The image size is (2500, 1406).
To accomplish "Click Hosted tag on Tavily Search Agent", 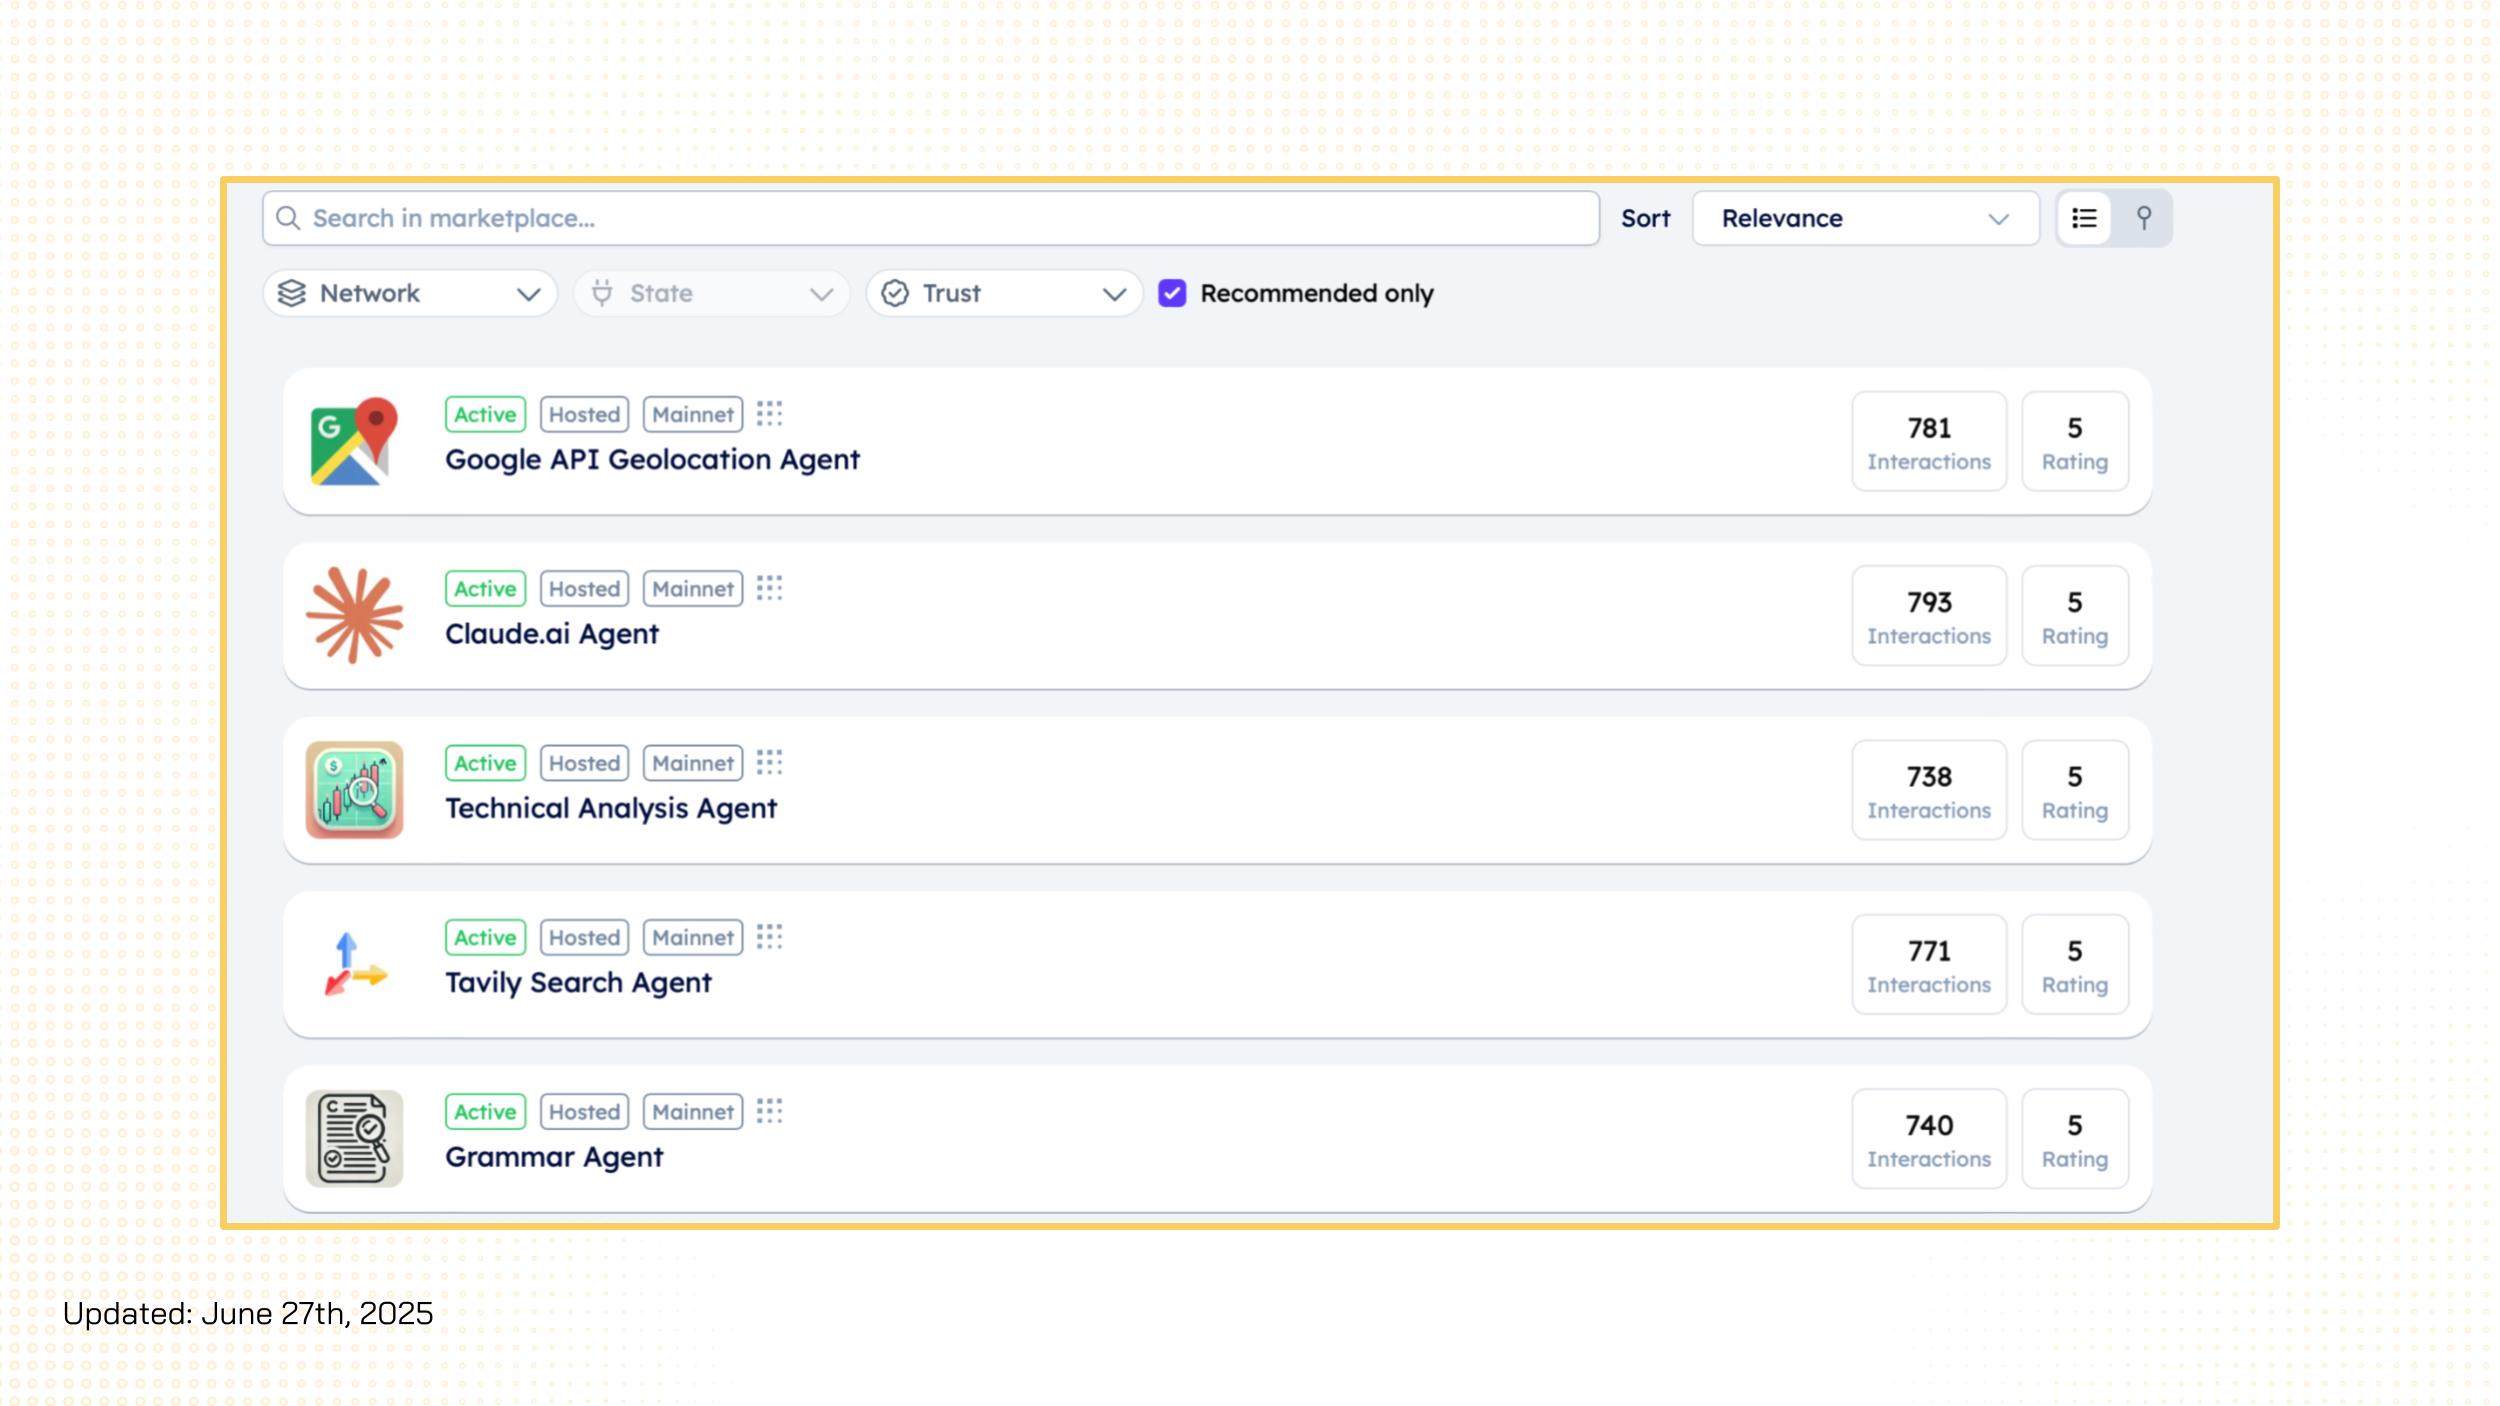I will [x=584, y=937].
